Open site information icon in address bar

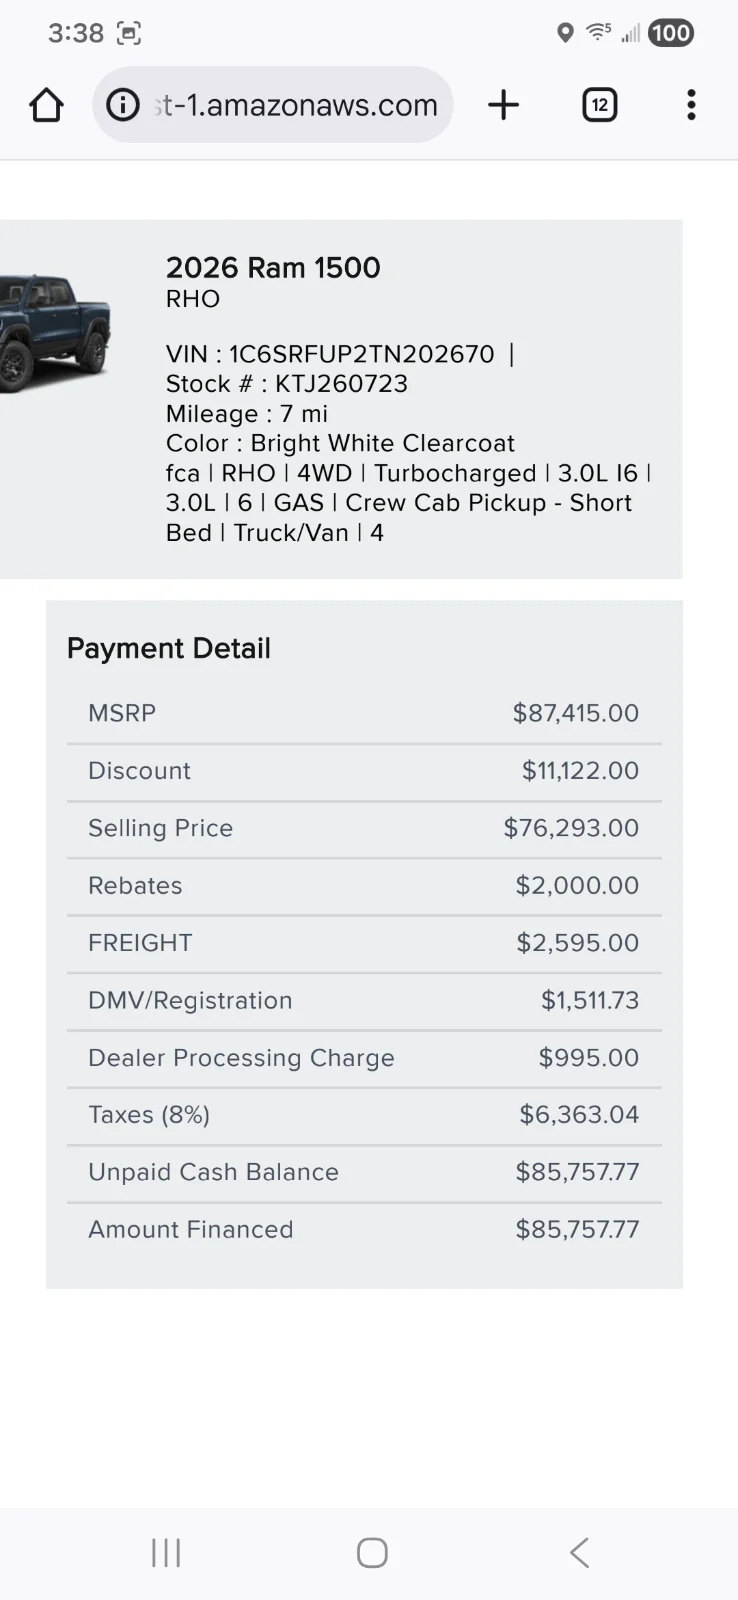click(123, 105)
